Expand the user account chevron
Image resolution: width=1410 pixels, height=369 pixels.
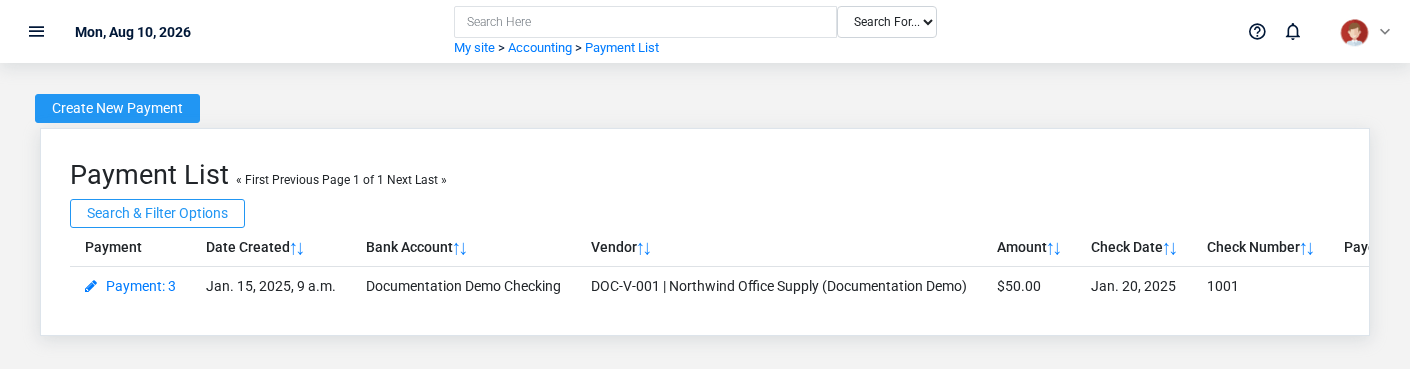(x=1385, y=32)
